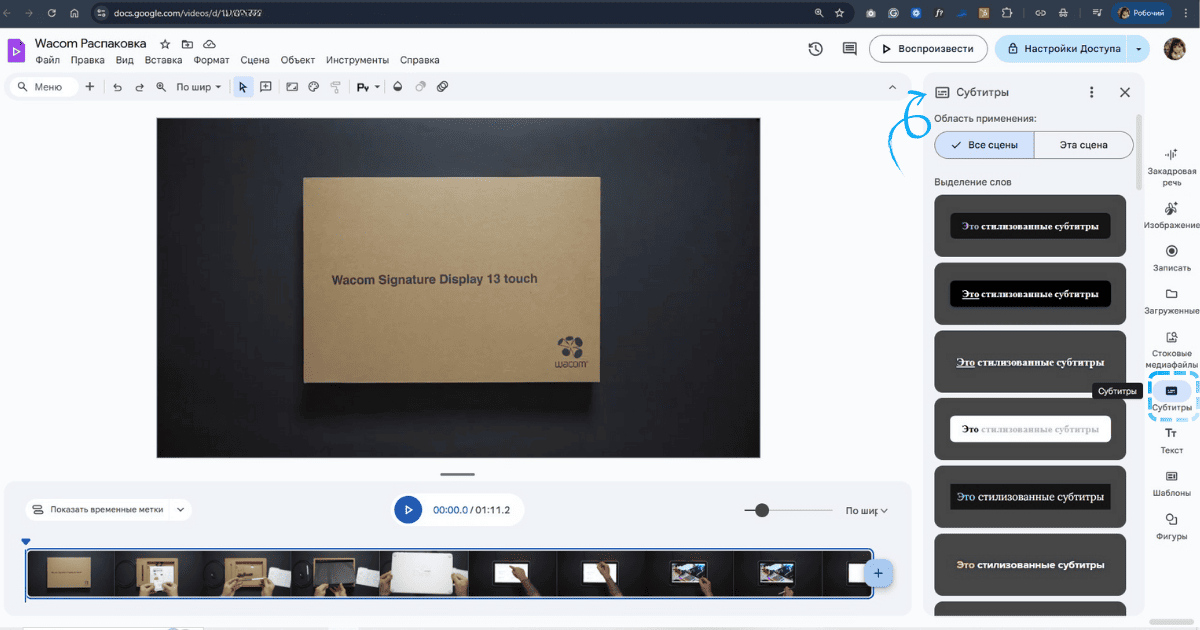Screen dimensions: 1200x630
Task: Expand the Настройки Доступа dropdown arrow
Action: tap(1138, 47)
